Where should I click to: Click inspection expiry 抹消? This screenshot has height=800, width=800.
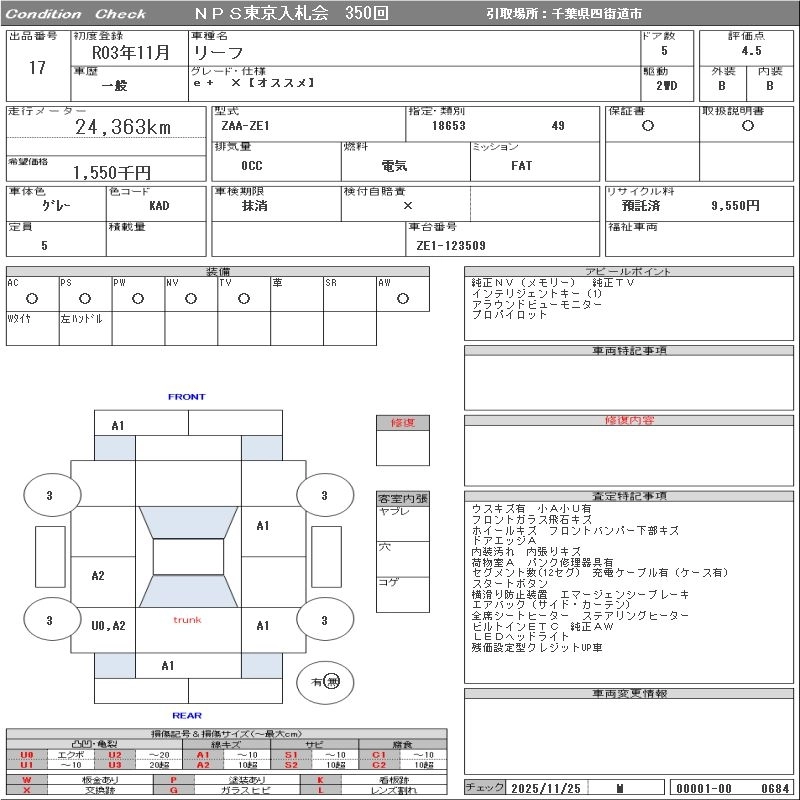pyautogui.click(x=255, y=206)
